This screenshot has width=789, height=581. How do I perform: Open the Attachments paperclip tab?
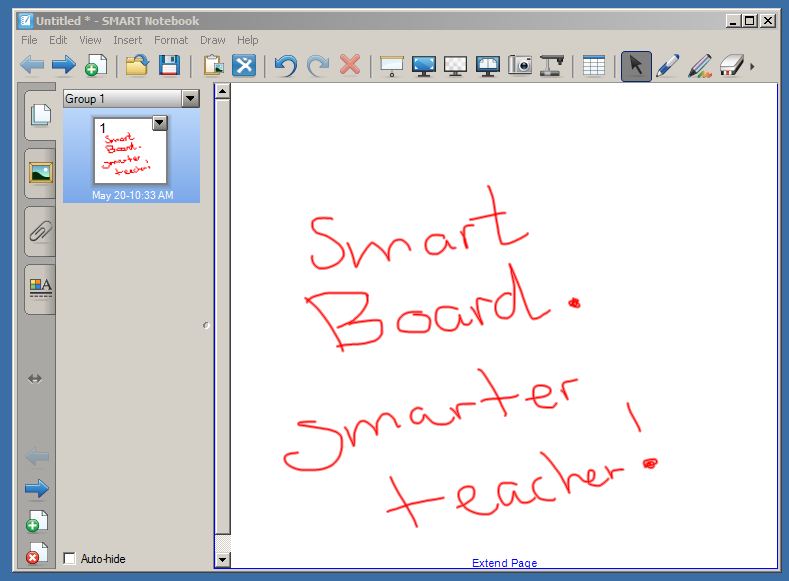pos(41,231)
